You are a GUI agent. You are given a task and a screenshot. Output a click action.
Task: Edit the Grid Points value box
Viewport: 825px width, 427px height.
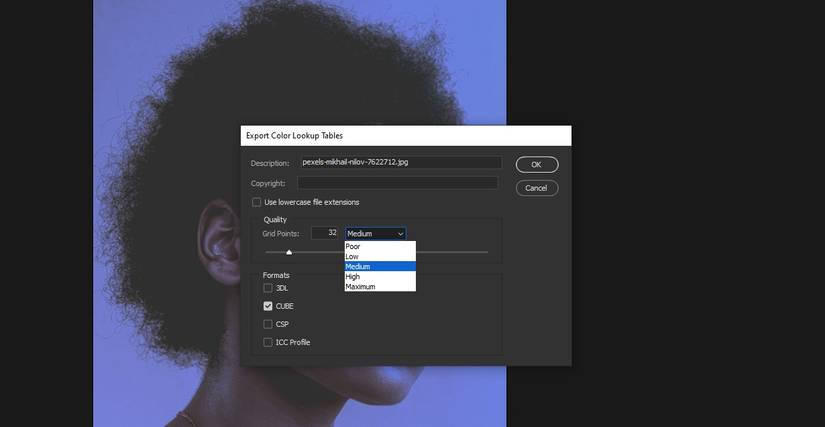point(325,233)
